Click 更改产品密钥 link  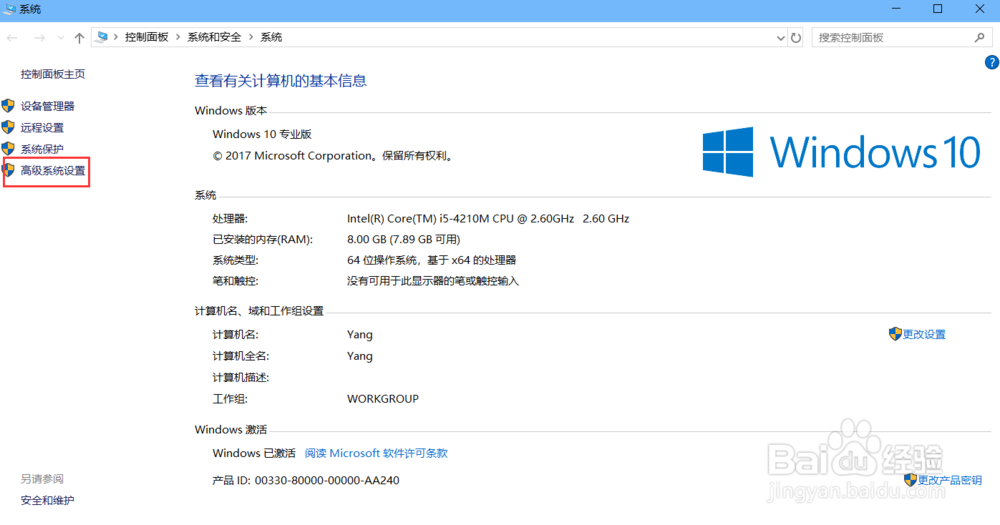(950, 480)
